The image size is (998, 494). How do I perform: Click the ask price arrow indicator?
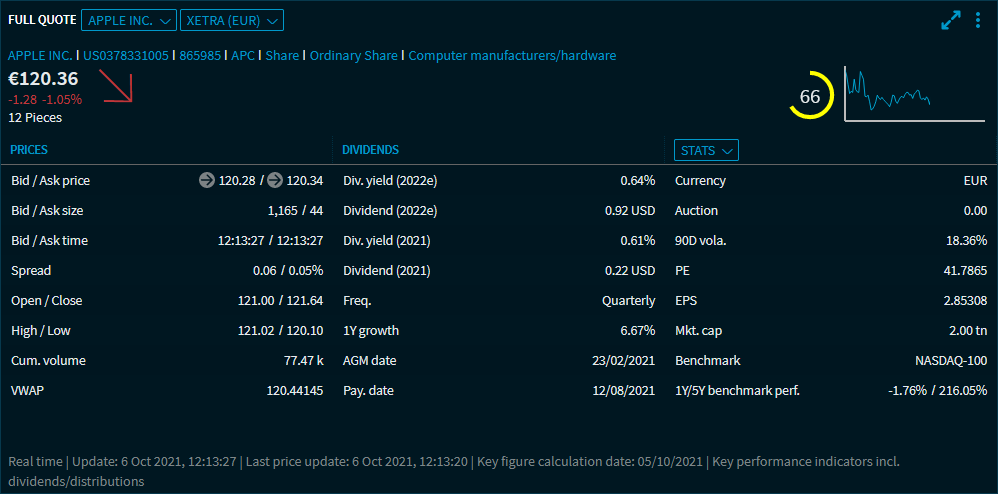[x=274, y=180]
